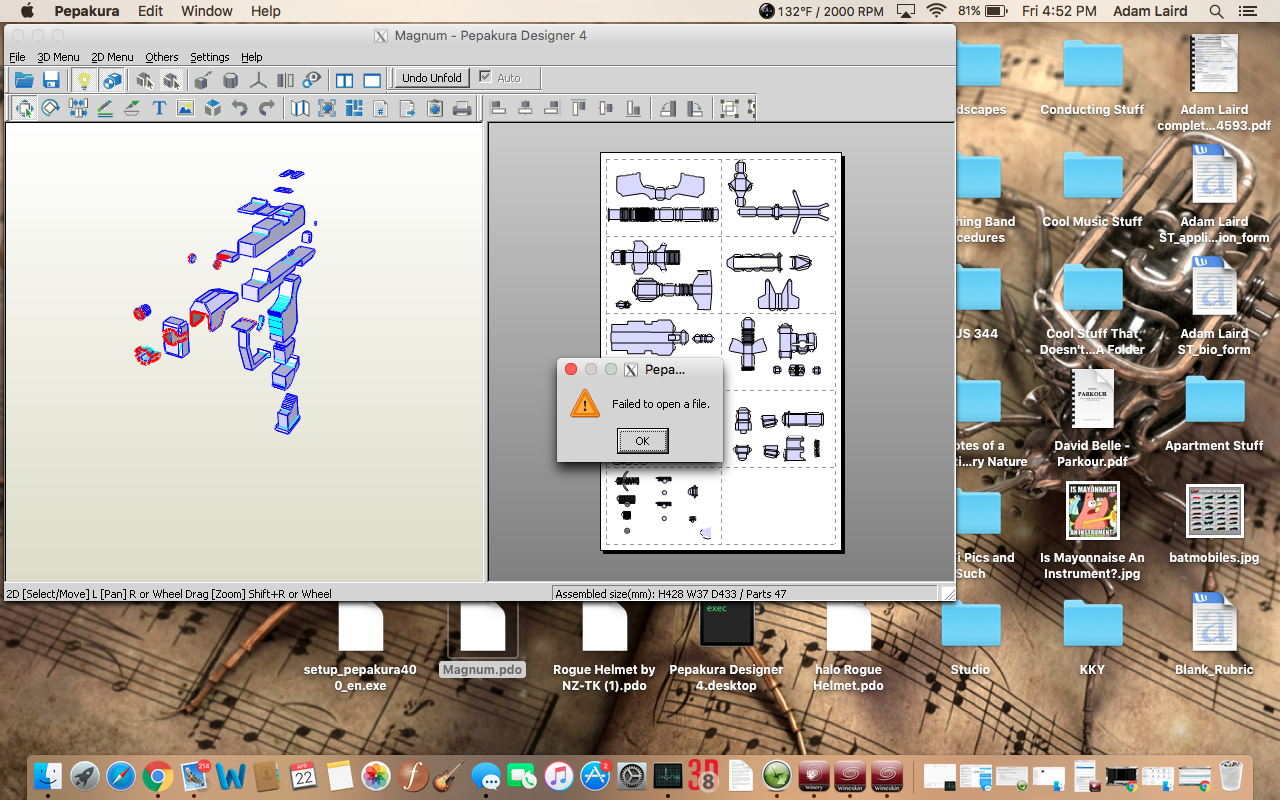The height and width of the screenshot is (800, 1280).
Task: Toggle the Auto checkbox
Action: 485,78
